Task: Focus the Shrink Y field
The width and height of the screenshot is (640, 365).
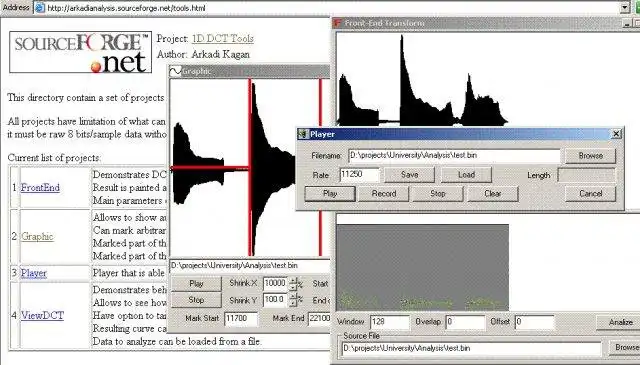Action: pyautogui.click(x=276, y=300)
